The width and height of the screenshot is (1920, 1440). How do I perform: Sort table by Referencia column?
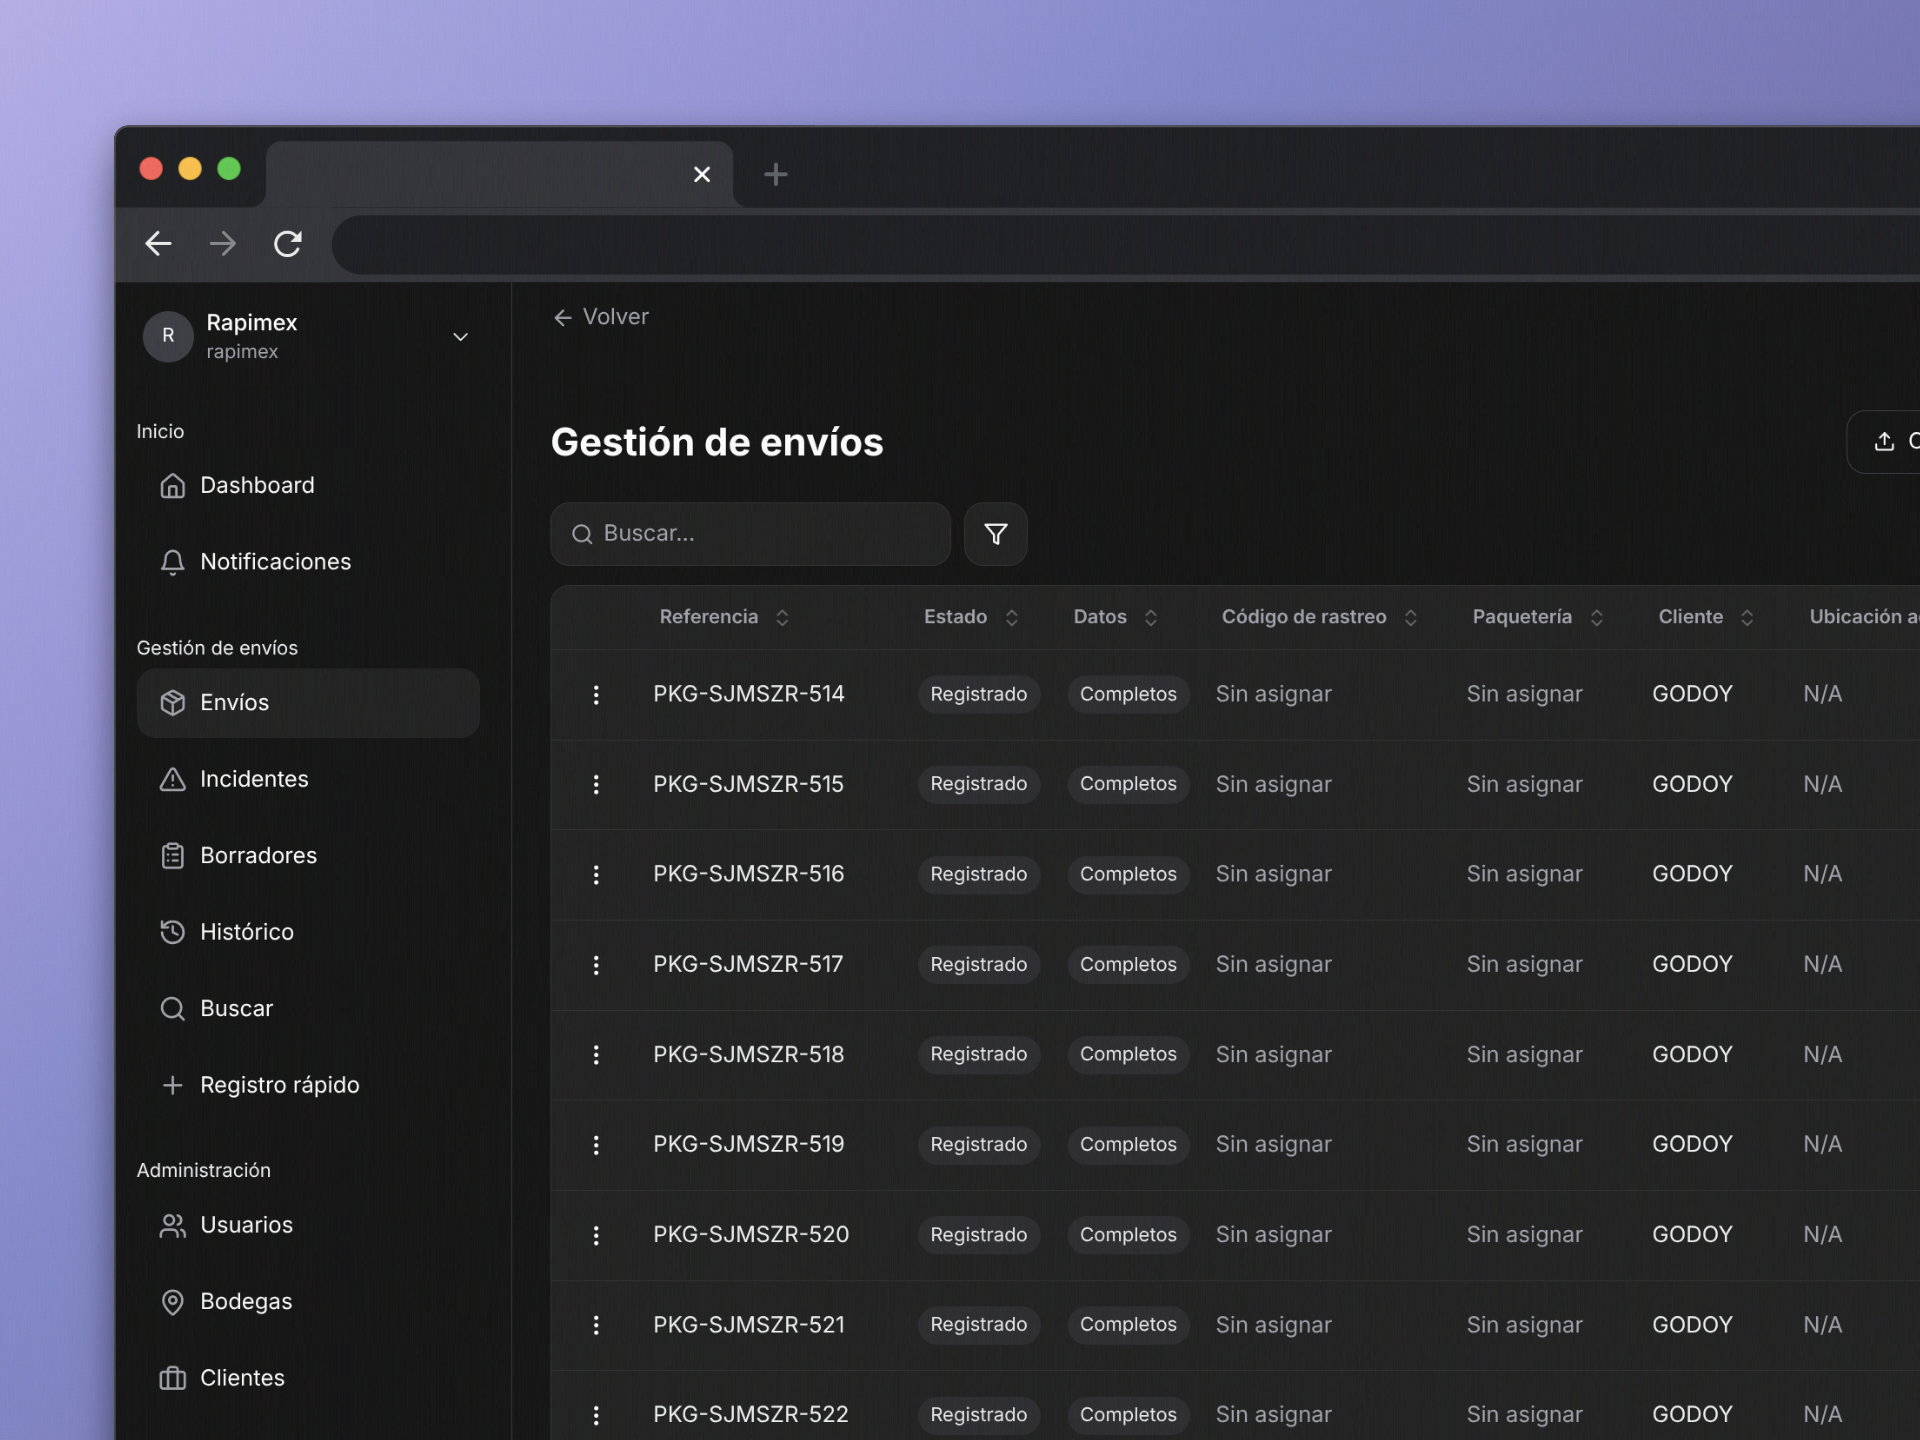click(x=724, y=617)
